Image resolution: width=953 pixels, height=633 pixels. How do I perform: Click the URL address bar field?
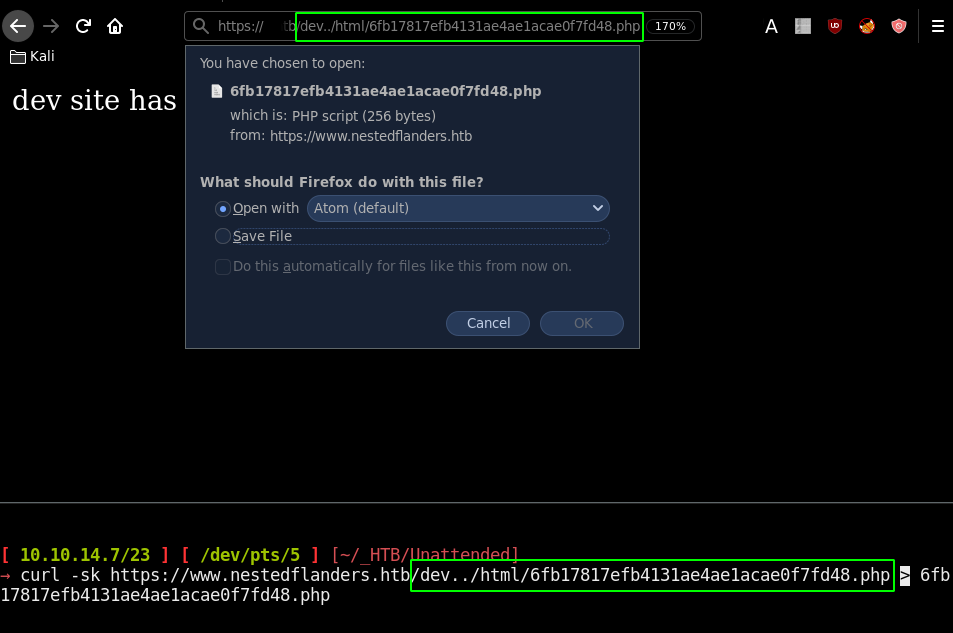(468, 26)
